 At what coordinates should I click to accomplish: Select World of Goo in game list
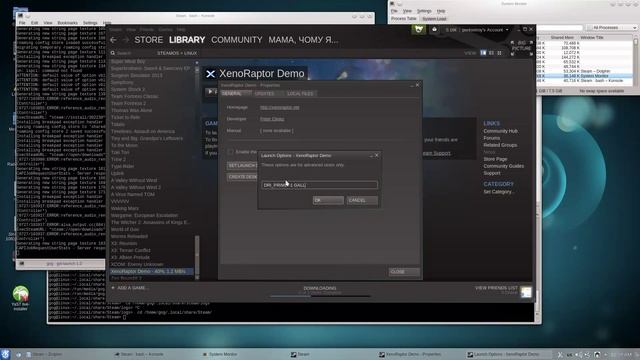125,229
